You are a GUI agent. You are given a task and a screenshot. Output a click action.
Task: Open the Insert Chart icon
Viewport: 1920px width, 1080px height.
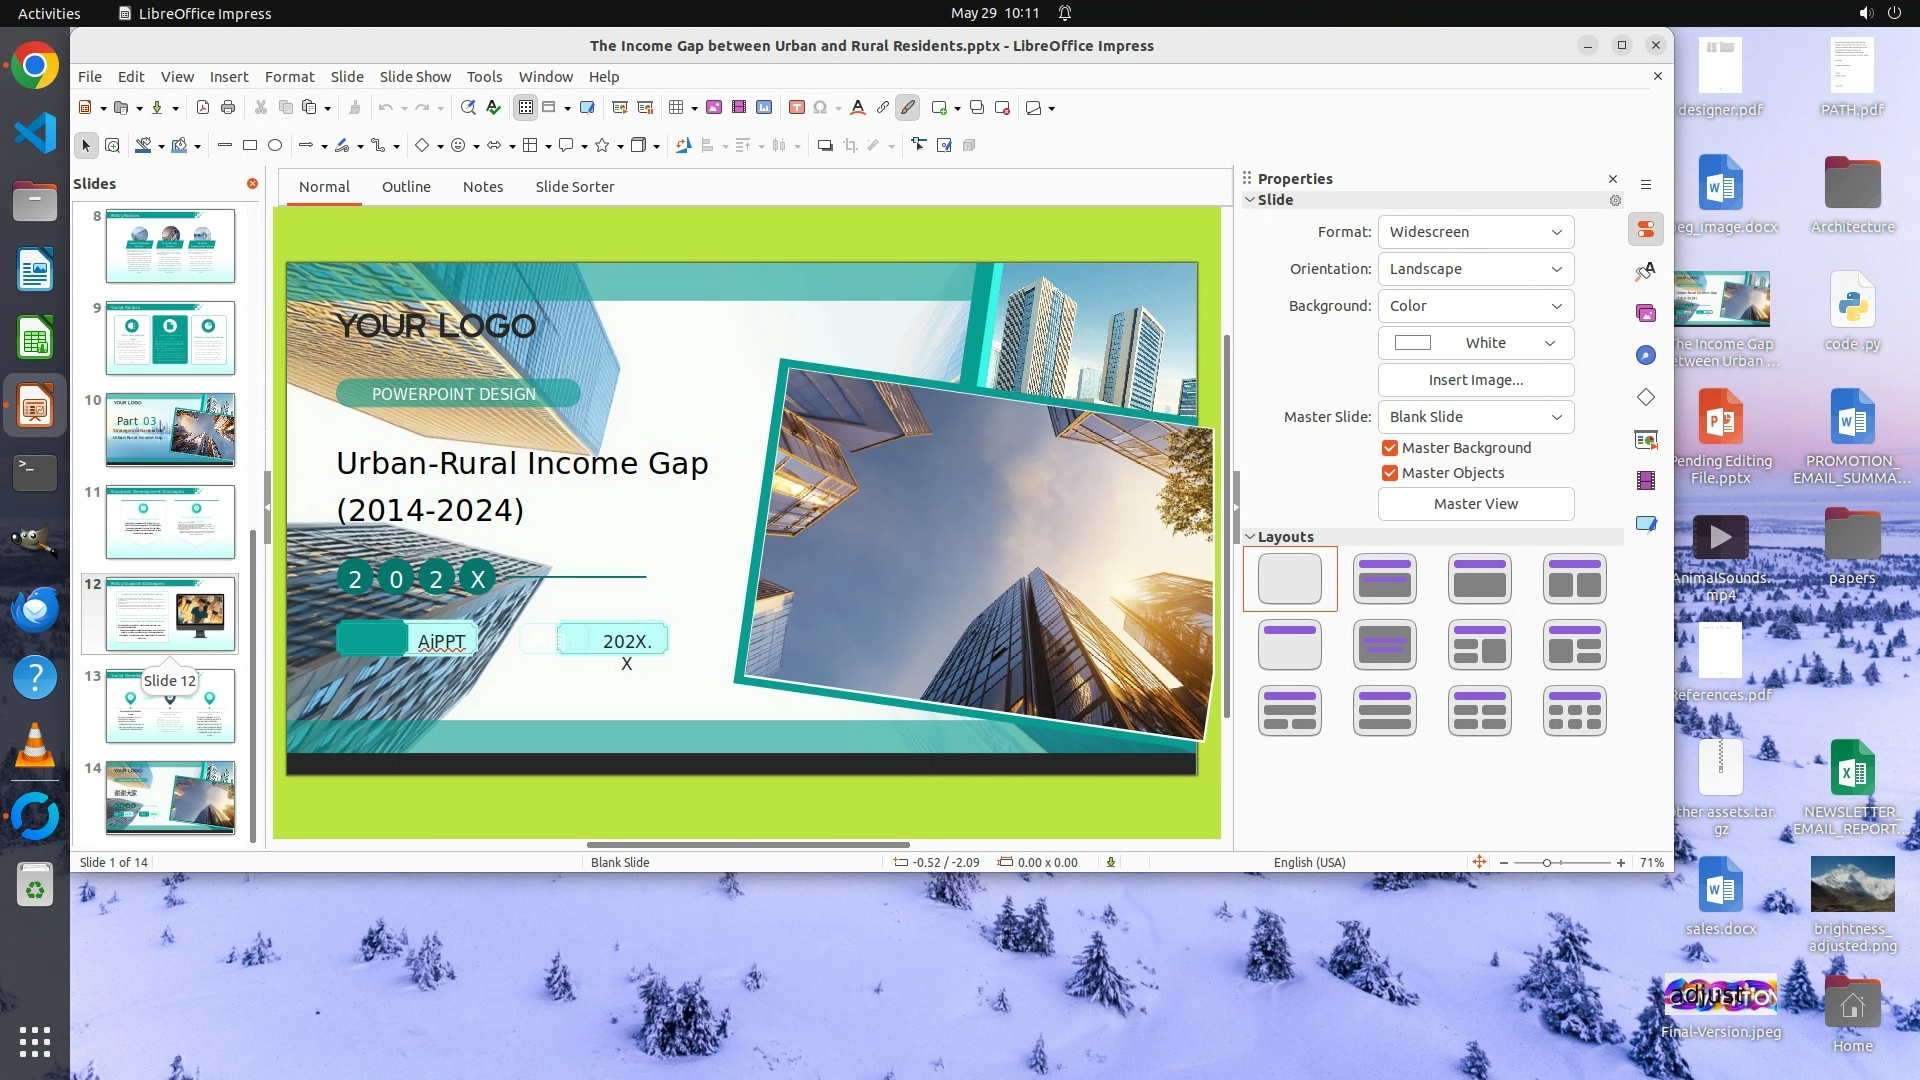click(x=764, y=108)
